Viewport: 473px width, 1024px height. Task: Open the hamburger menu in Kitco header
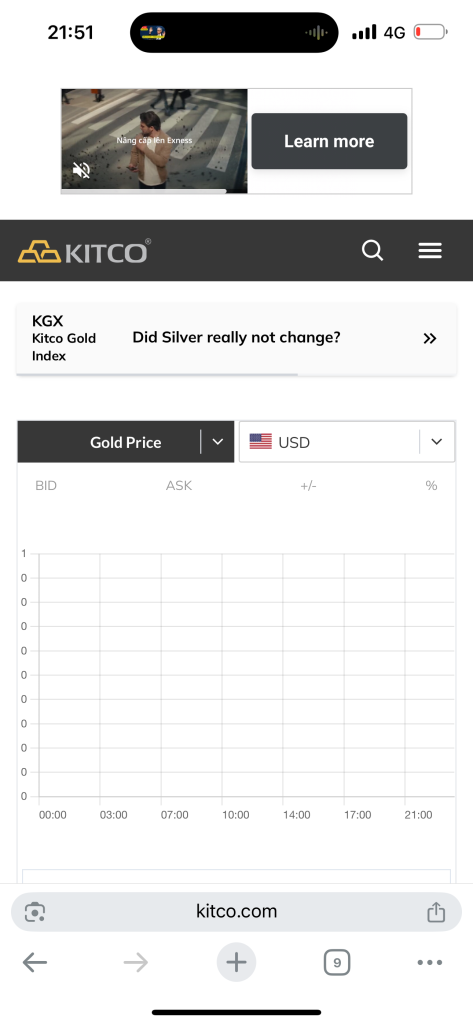pyautogui.click(x=430, y=251)
